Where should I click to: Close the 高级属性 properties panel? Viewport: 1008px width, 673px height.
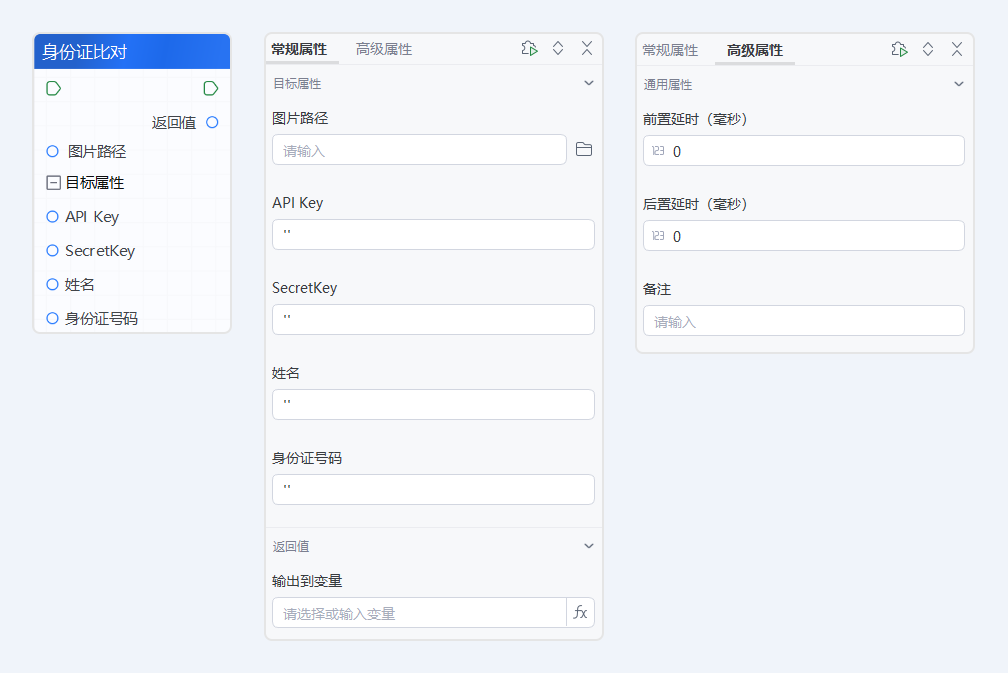pos(957,48)
